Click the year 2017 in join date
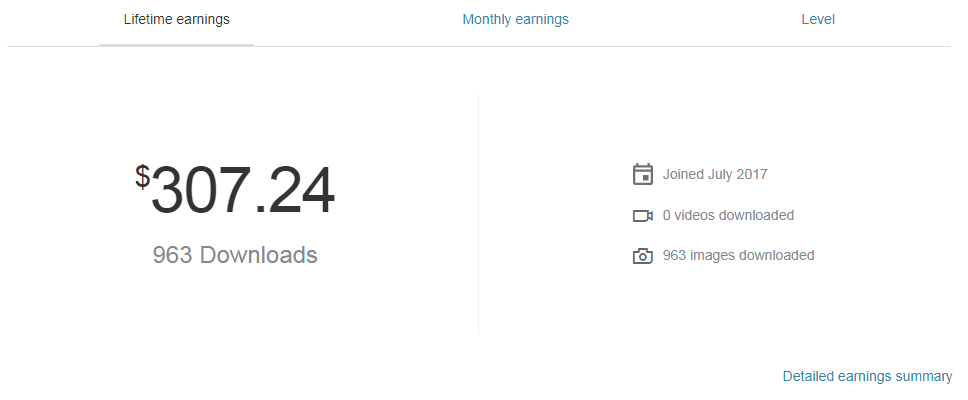Image resolution: width=968 pixels, height=400 pixels. 753,174
